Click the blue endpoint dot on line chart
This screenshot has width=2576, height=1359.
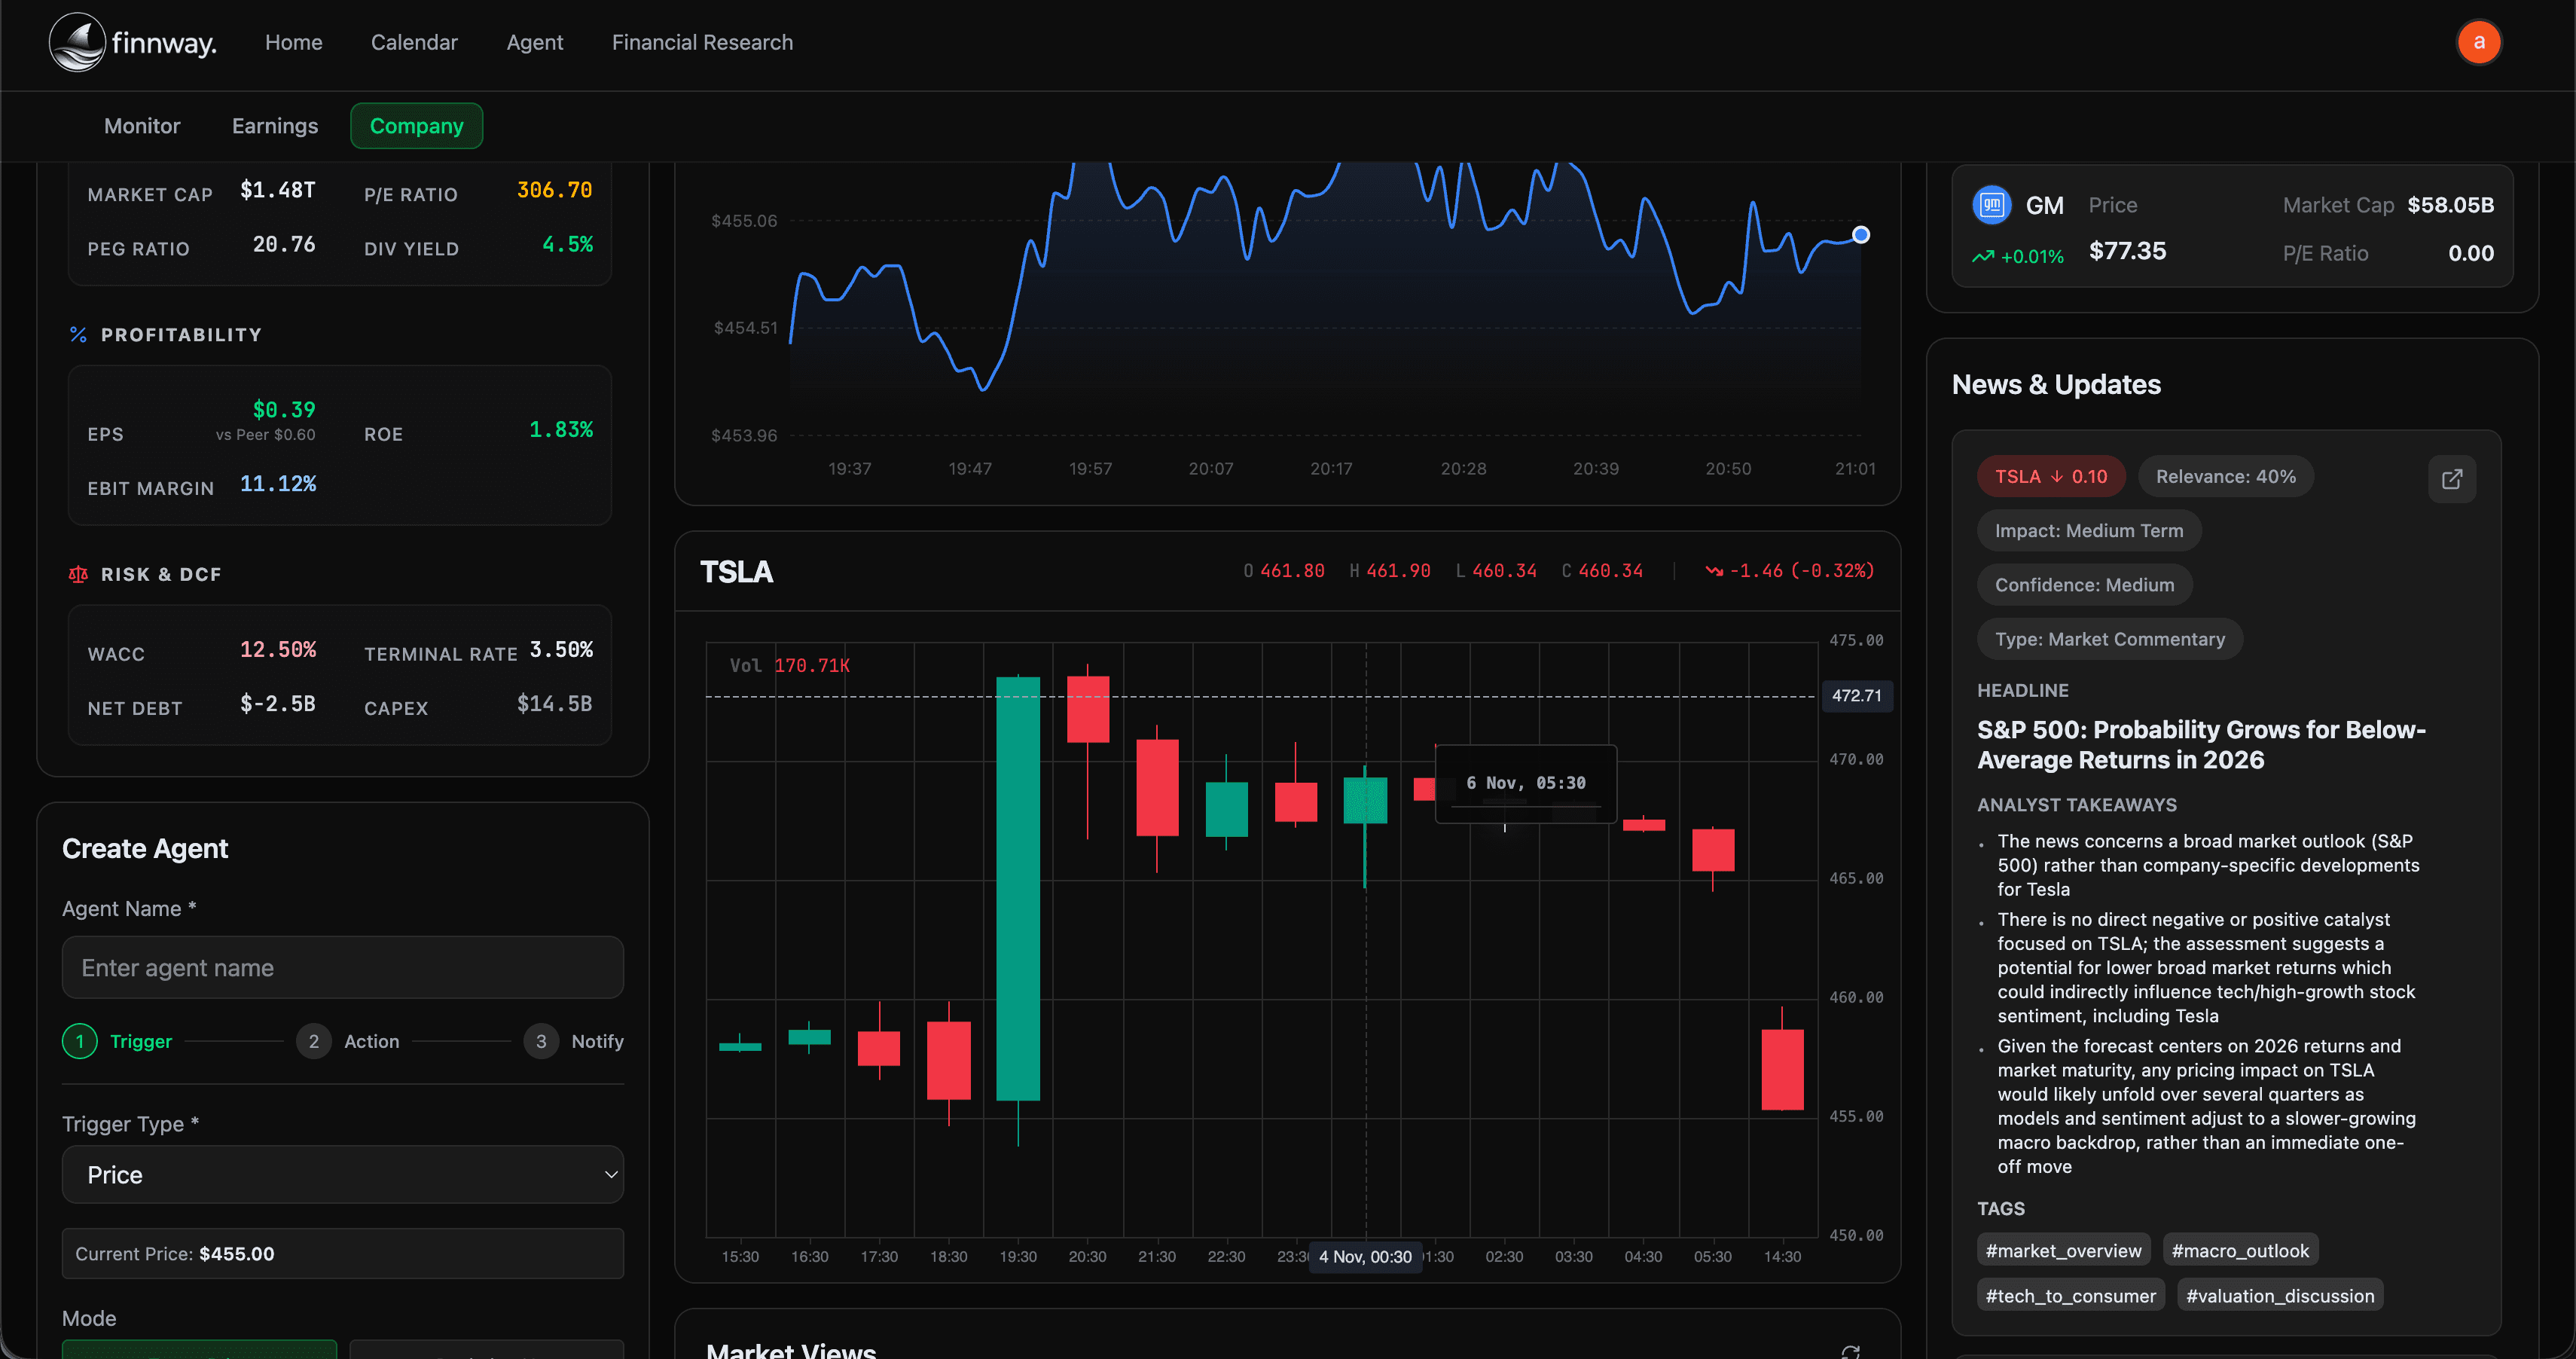[x=1860, y=235]
